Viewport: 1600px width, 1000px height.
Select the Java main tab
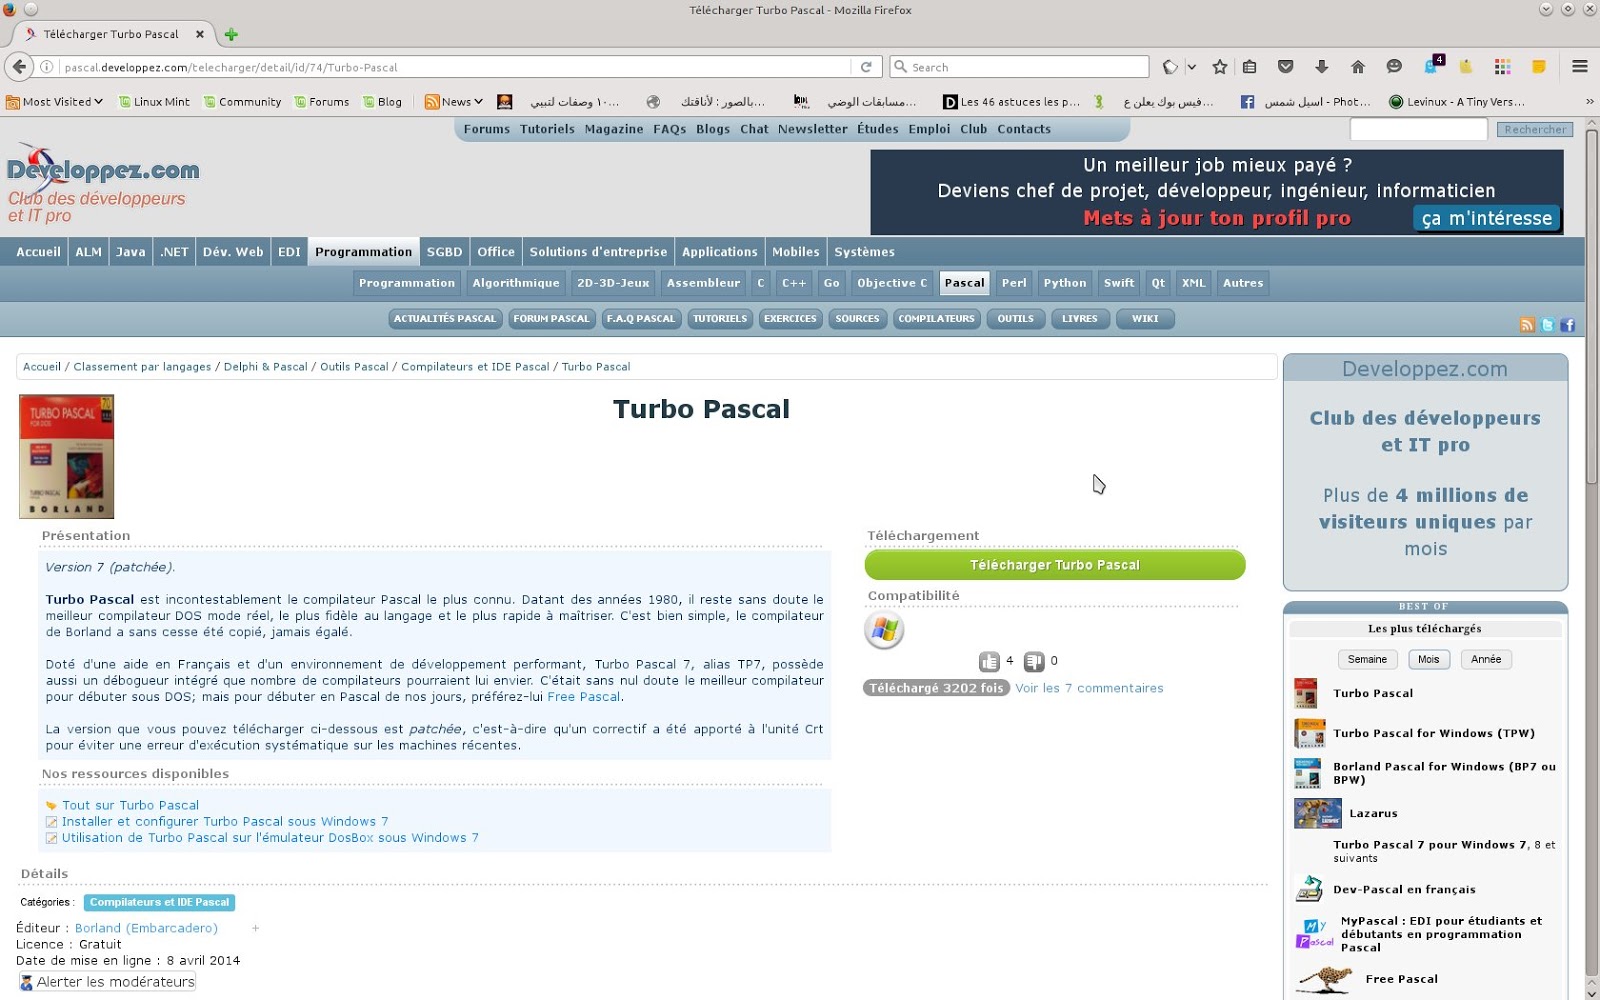pos(130,252)
